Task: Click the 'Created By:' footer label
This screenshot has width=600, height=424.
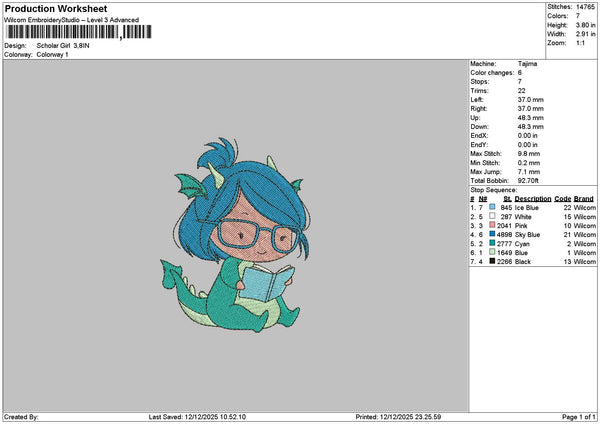Action: 21,417
